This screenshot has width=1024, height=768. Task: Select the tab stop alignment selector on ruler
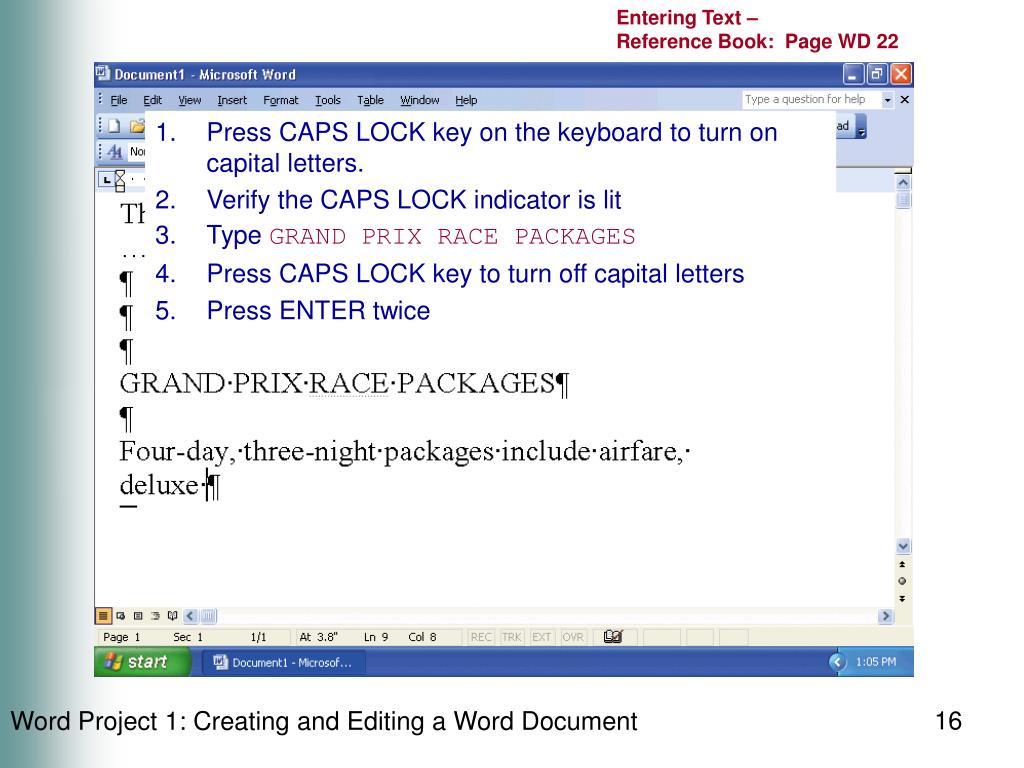[x=106, y=180]
